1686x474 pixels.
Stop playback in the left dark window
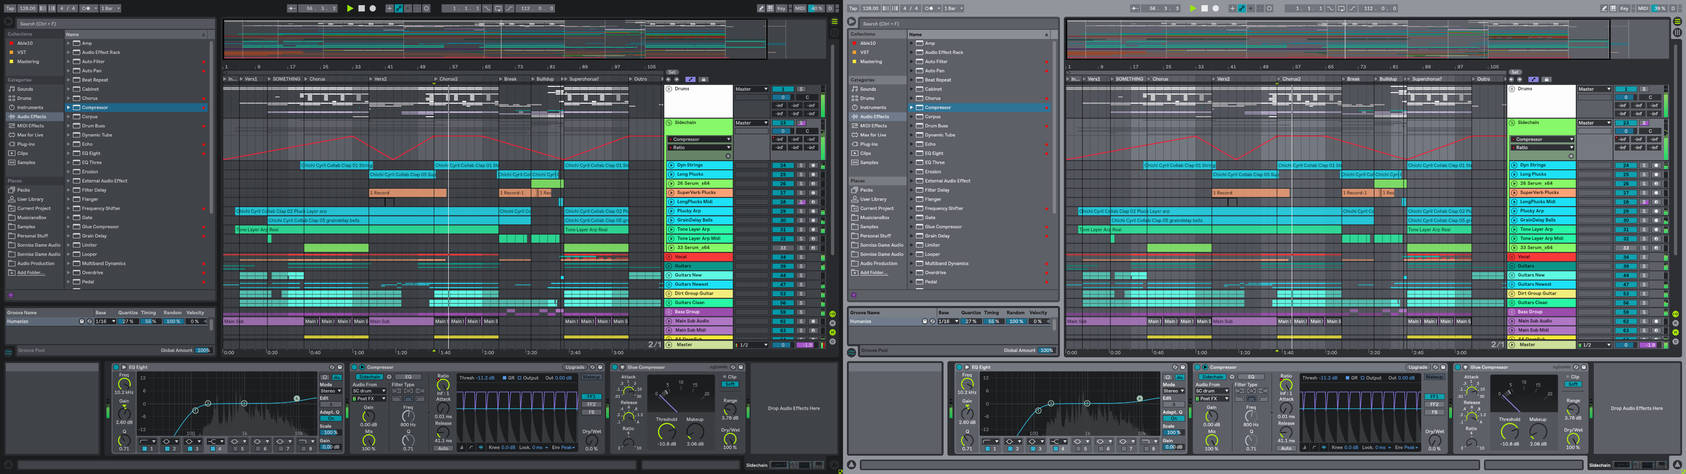tap(362, 8)
